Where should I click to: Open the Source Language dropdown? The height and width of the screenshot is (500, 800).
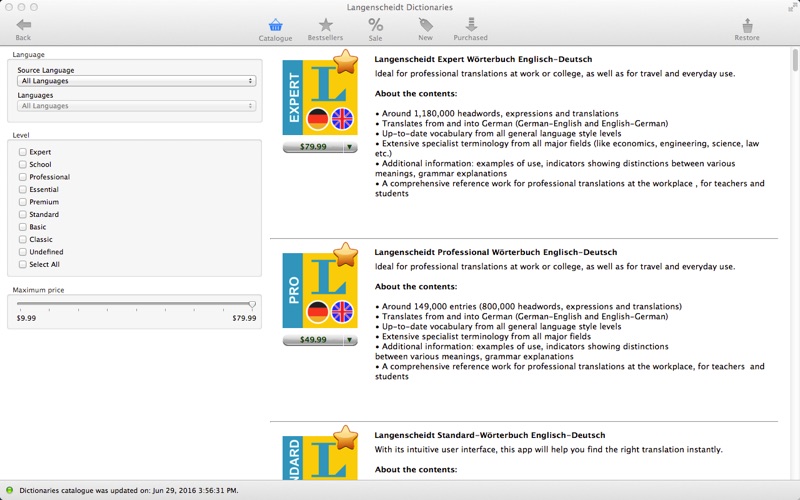tap(137, 81)
